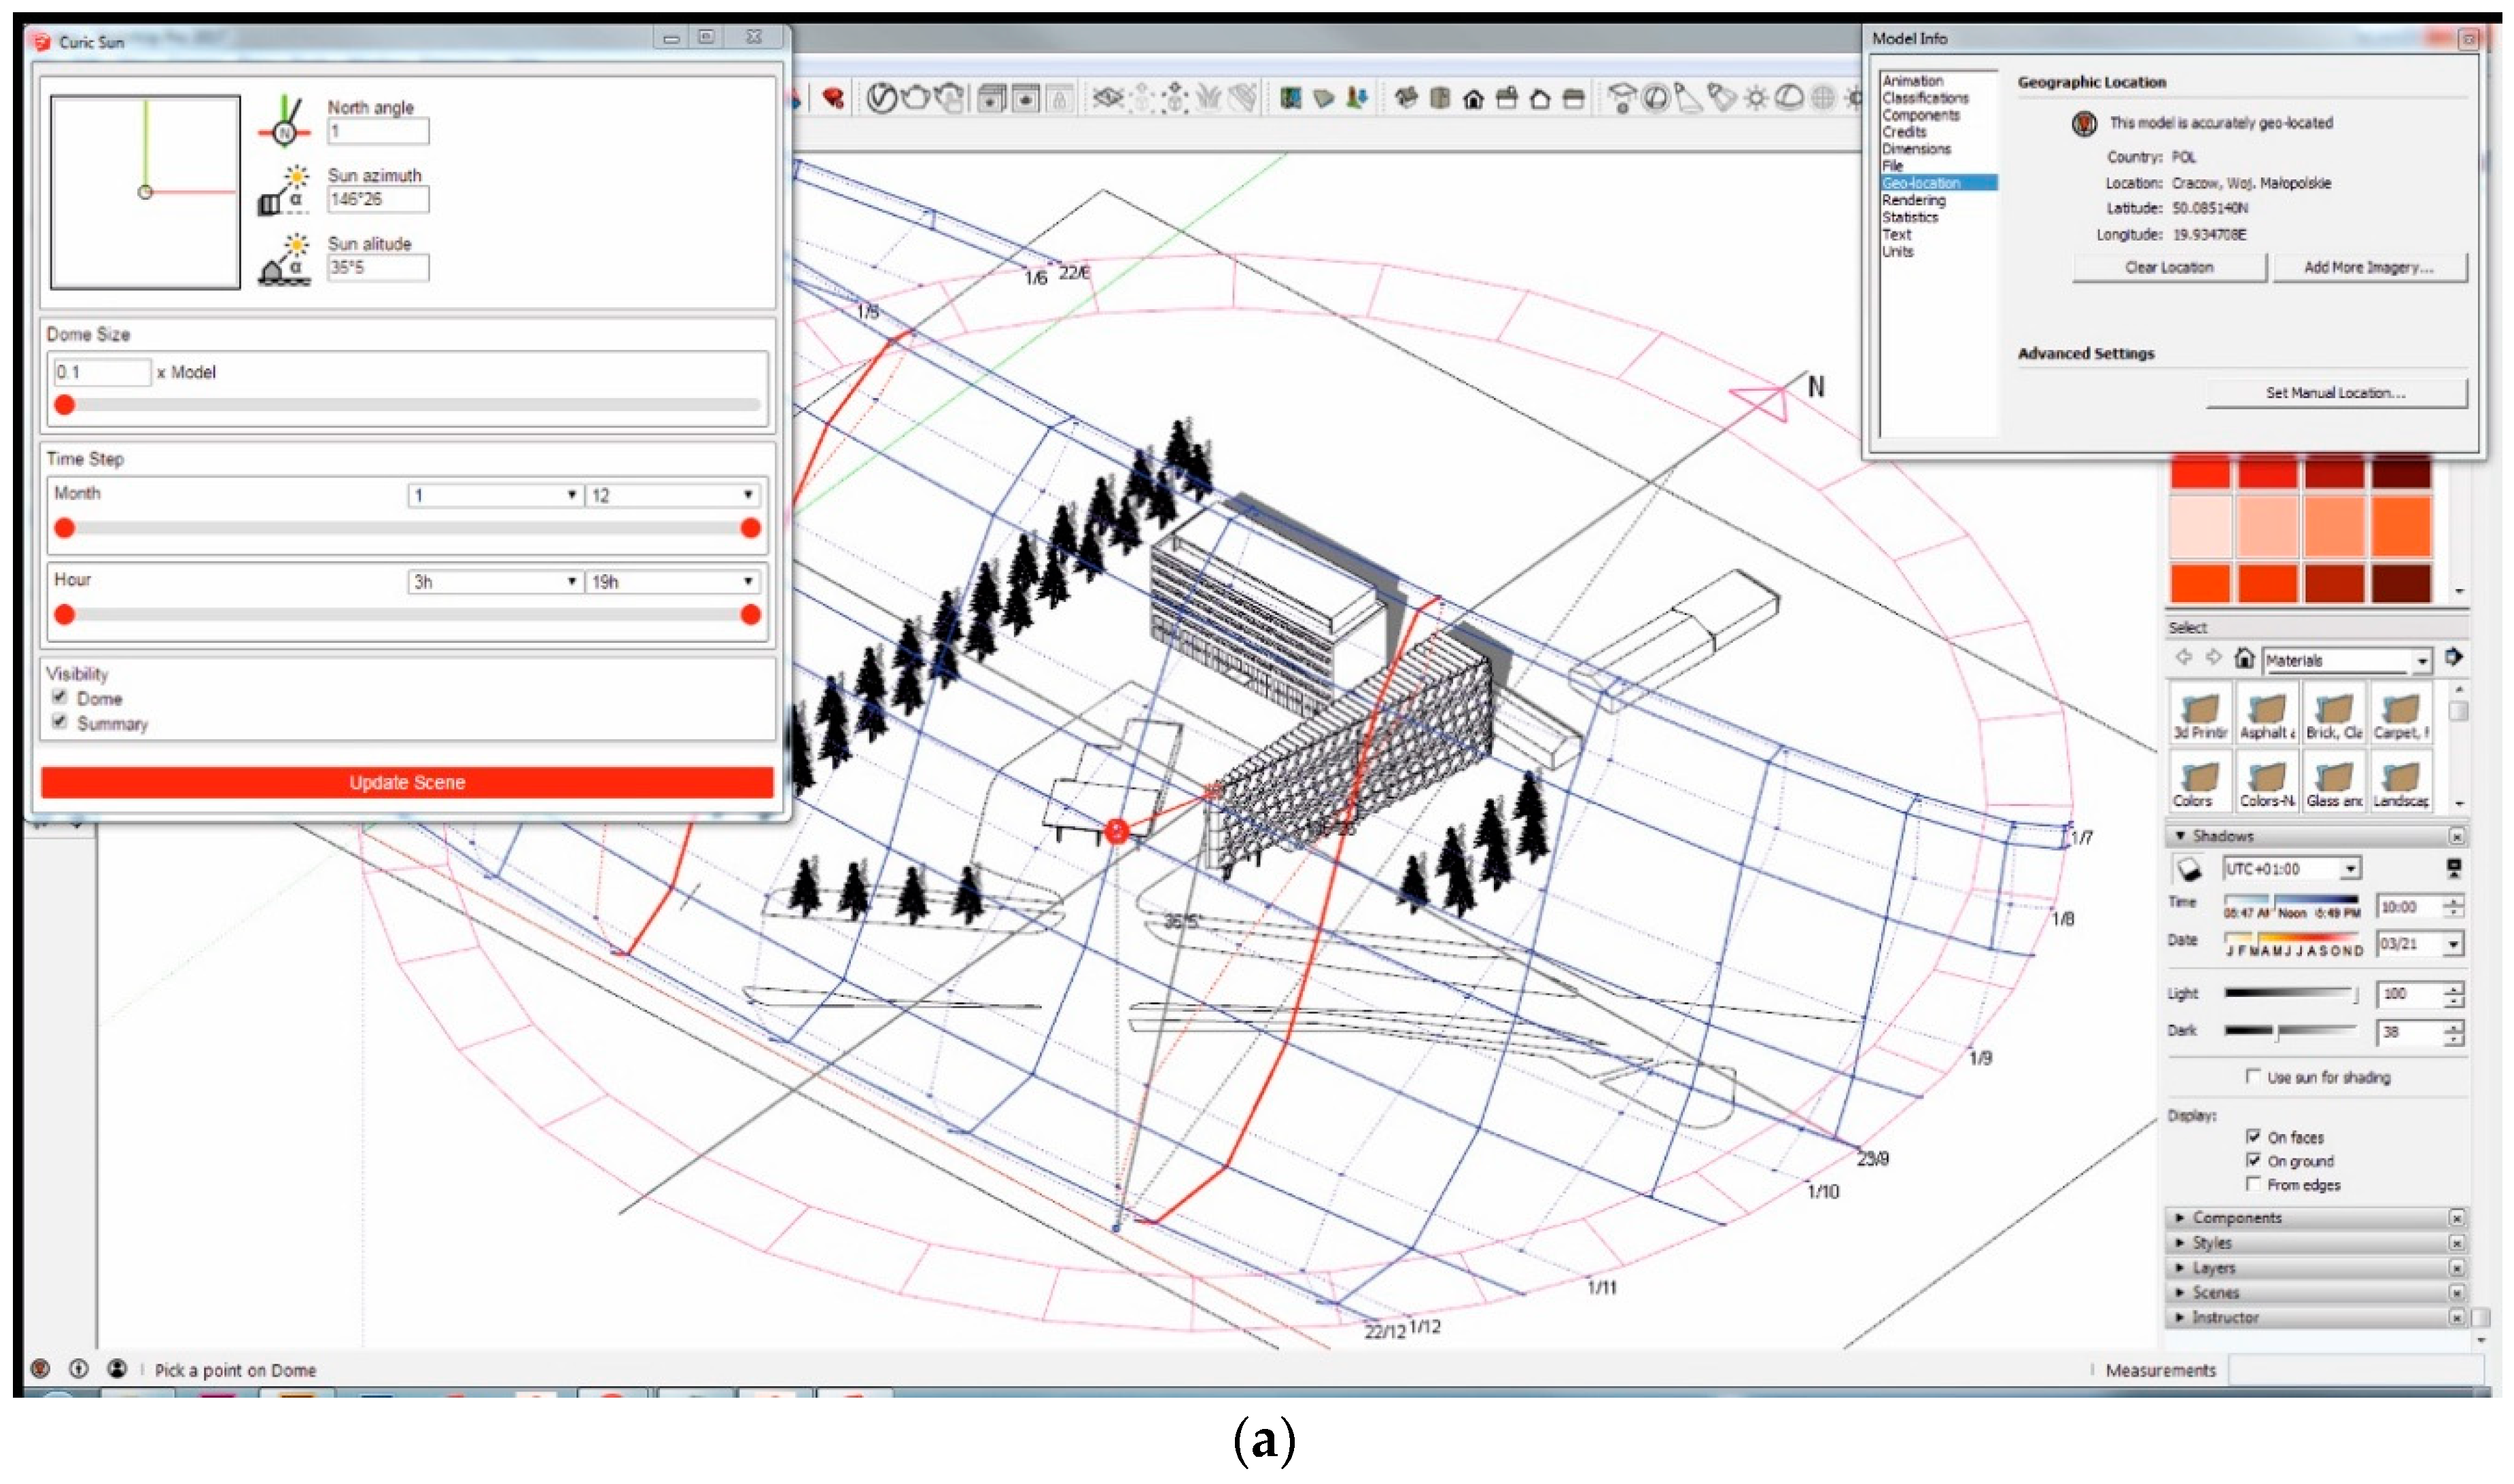Viewport: 2514px width, 1484px height.
Task: Click the North angle input field
Action: [x=378, y=131]
